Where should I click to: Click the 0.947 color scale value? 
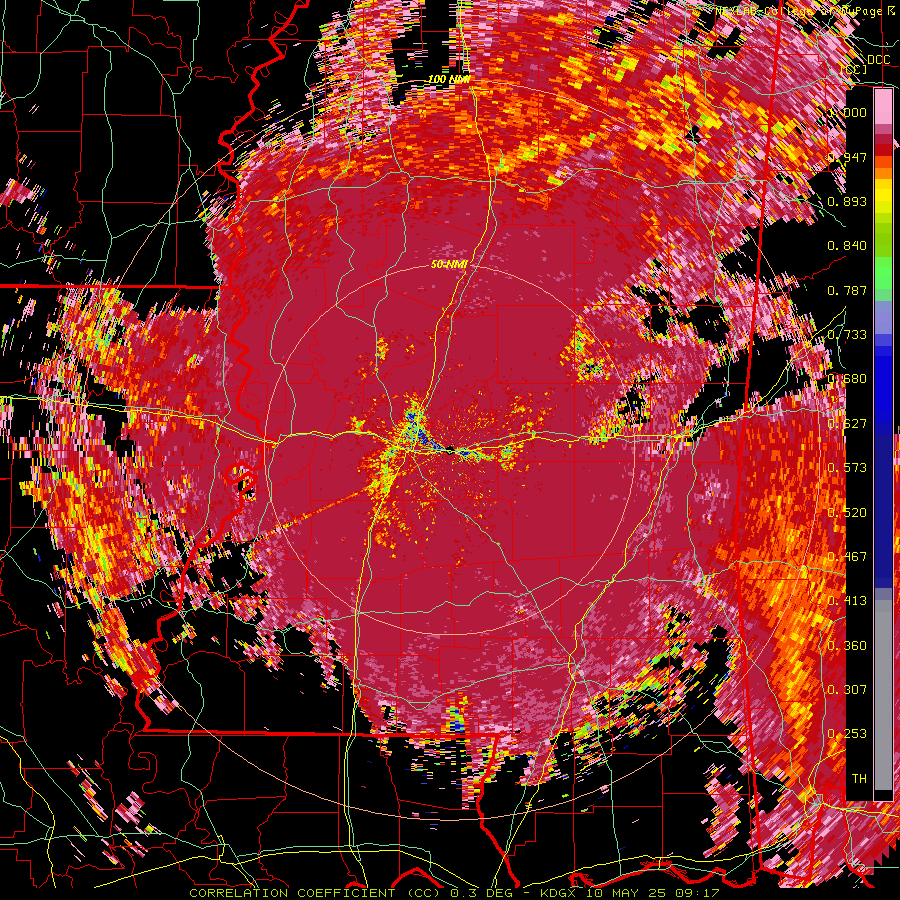pos(847,157)
